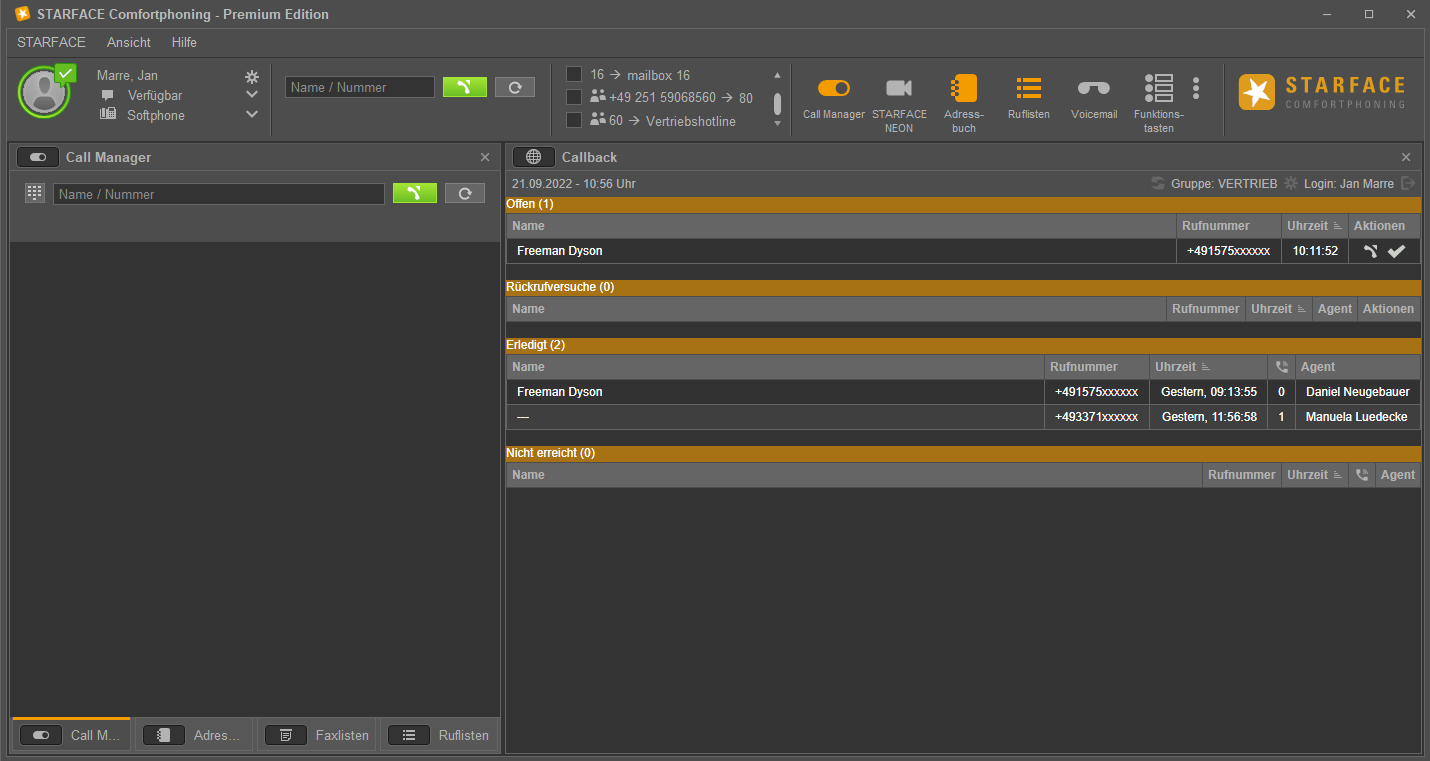Open Funktionstasten panel
Screen dimensions: 1430x761
(x=1158, y=90)
